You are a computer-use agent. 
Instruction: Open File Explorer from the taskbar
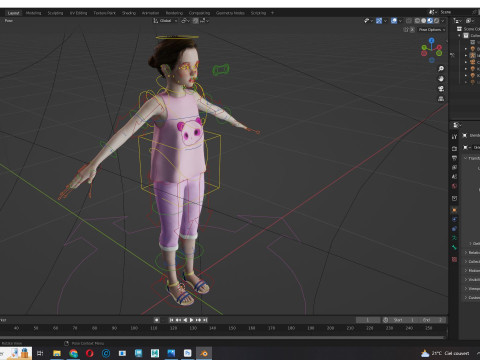[57, 353]
